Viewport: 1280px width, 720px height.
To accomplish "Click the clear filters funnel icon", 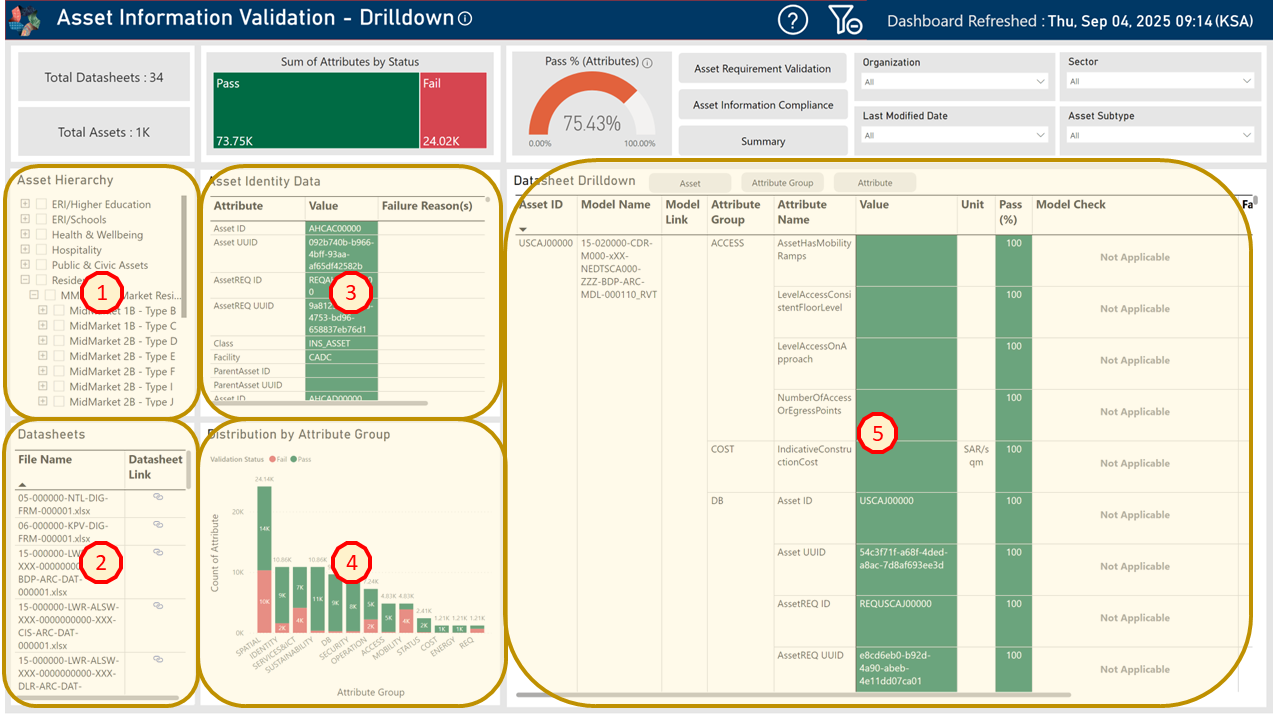I will pos(844,19).
